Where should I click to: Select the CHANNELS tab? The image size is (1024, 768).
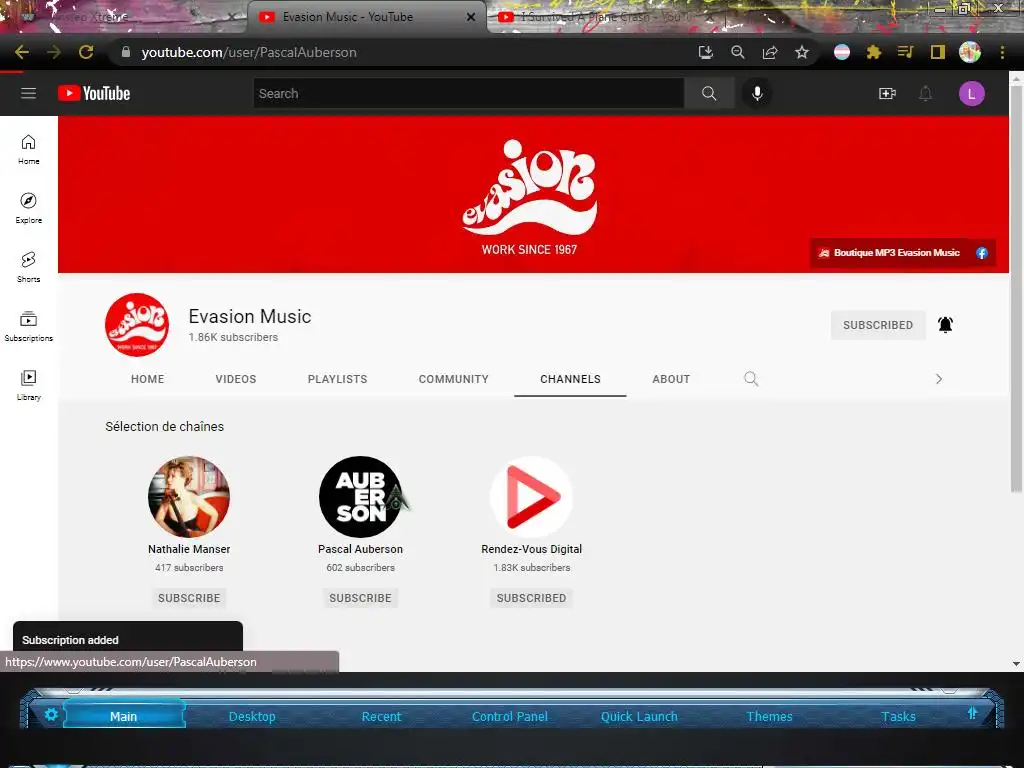click(x=570, y=379)
